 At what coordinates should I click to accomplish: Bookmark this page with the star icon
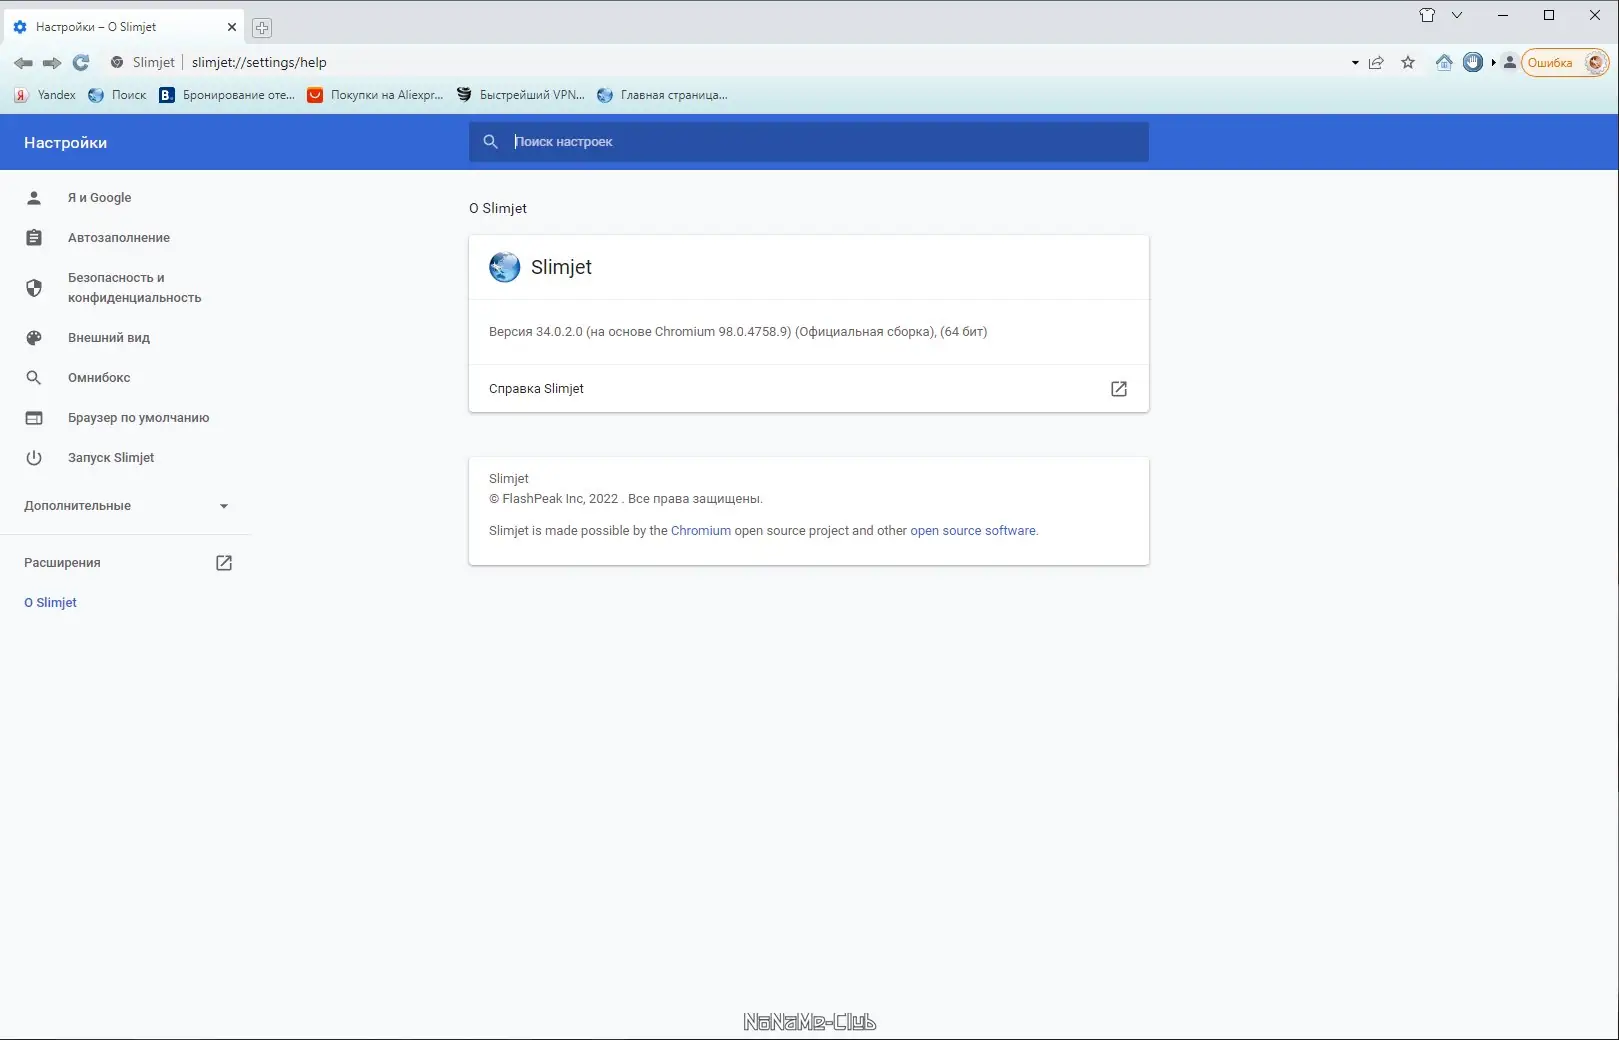point(1408,63)
